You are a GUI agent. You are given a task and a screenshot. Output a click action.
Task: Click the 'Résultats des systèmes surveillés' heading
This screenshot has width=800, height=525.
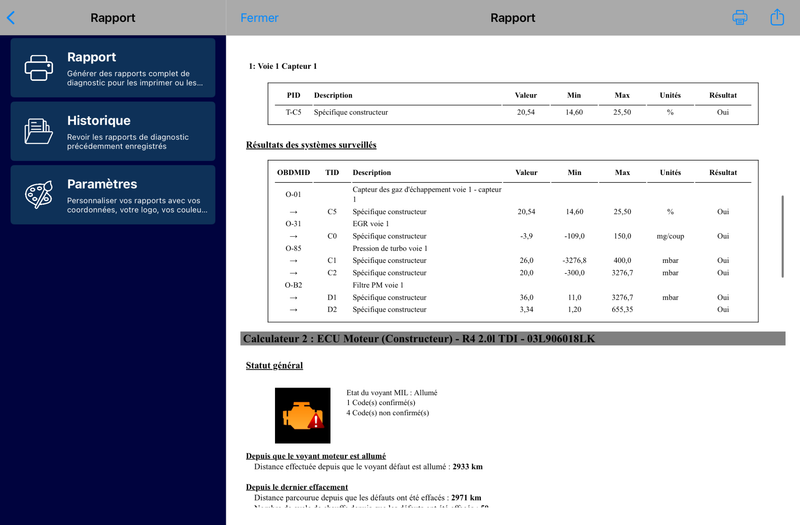(311, 145)
